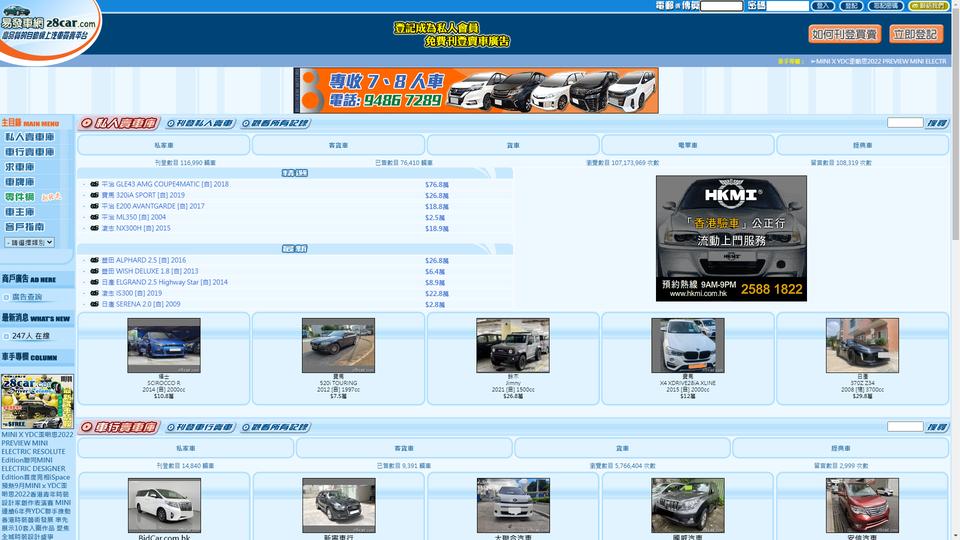This screenshot has width=960, height=540.
Task: Open the 28car.com logo homepage link
Action: click(x=48, y=29)
